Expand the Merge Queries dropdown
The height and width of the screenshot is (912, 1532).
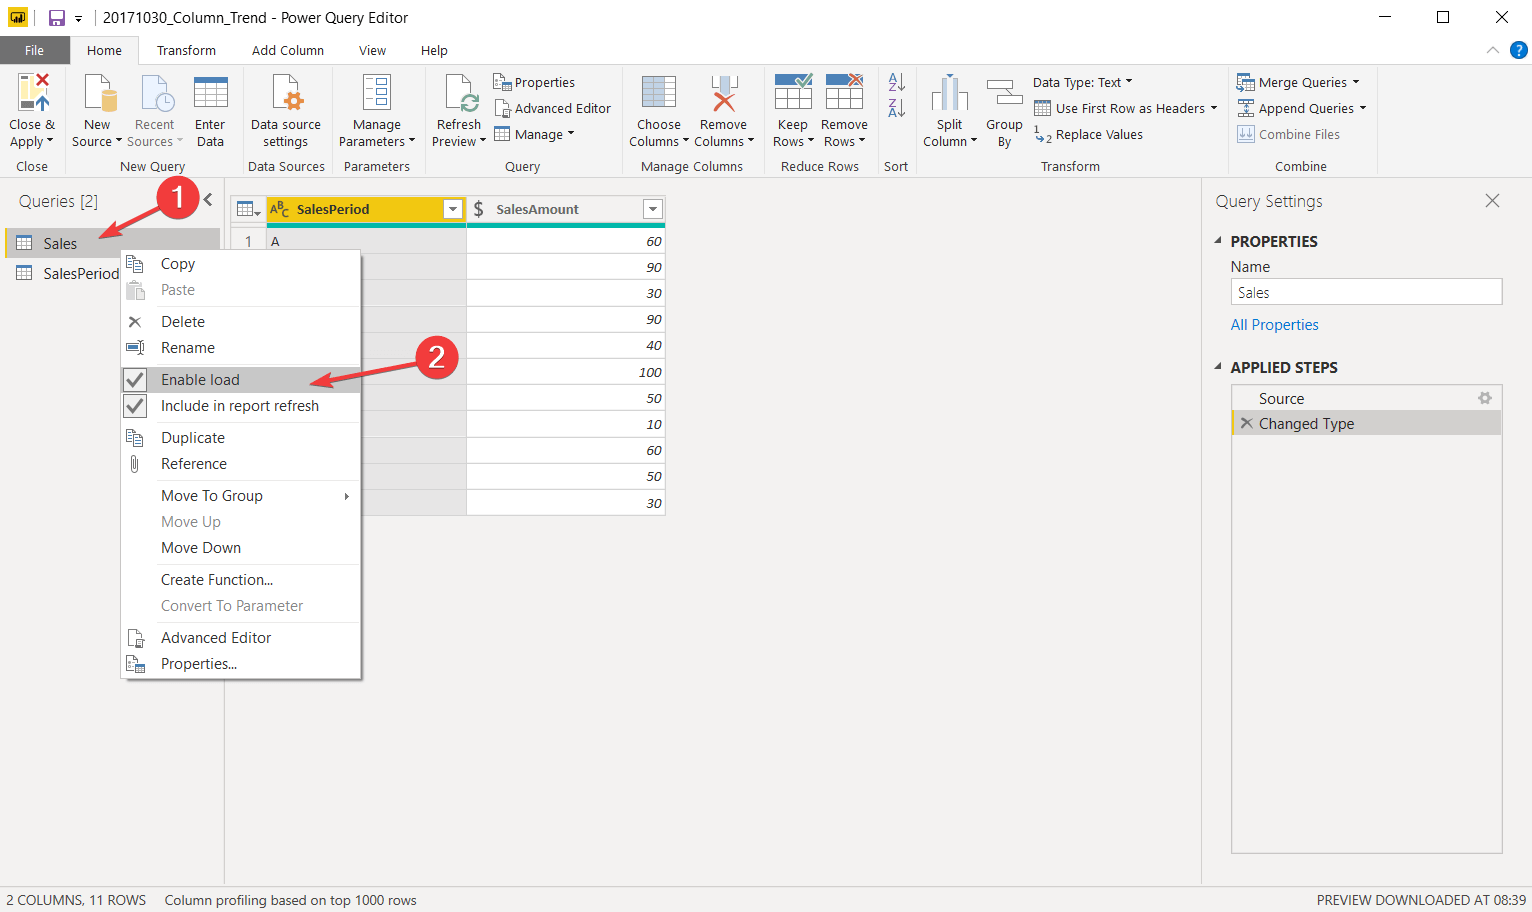click(1356, 82)
